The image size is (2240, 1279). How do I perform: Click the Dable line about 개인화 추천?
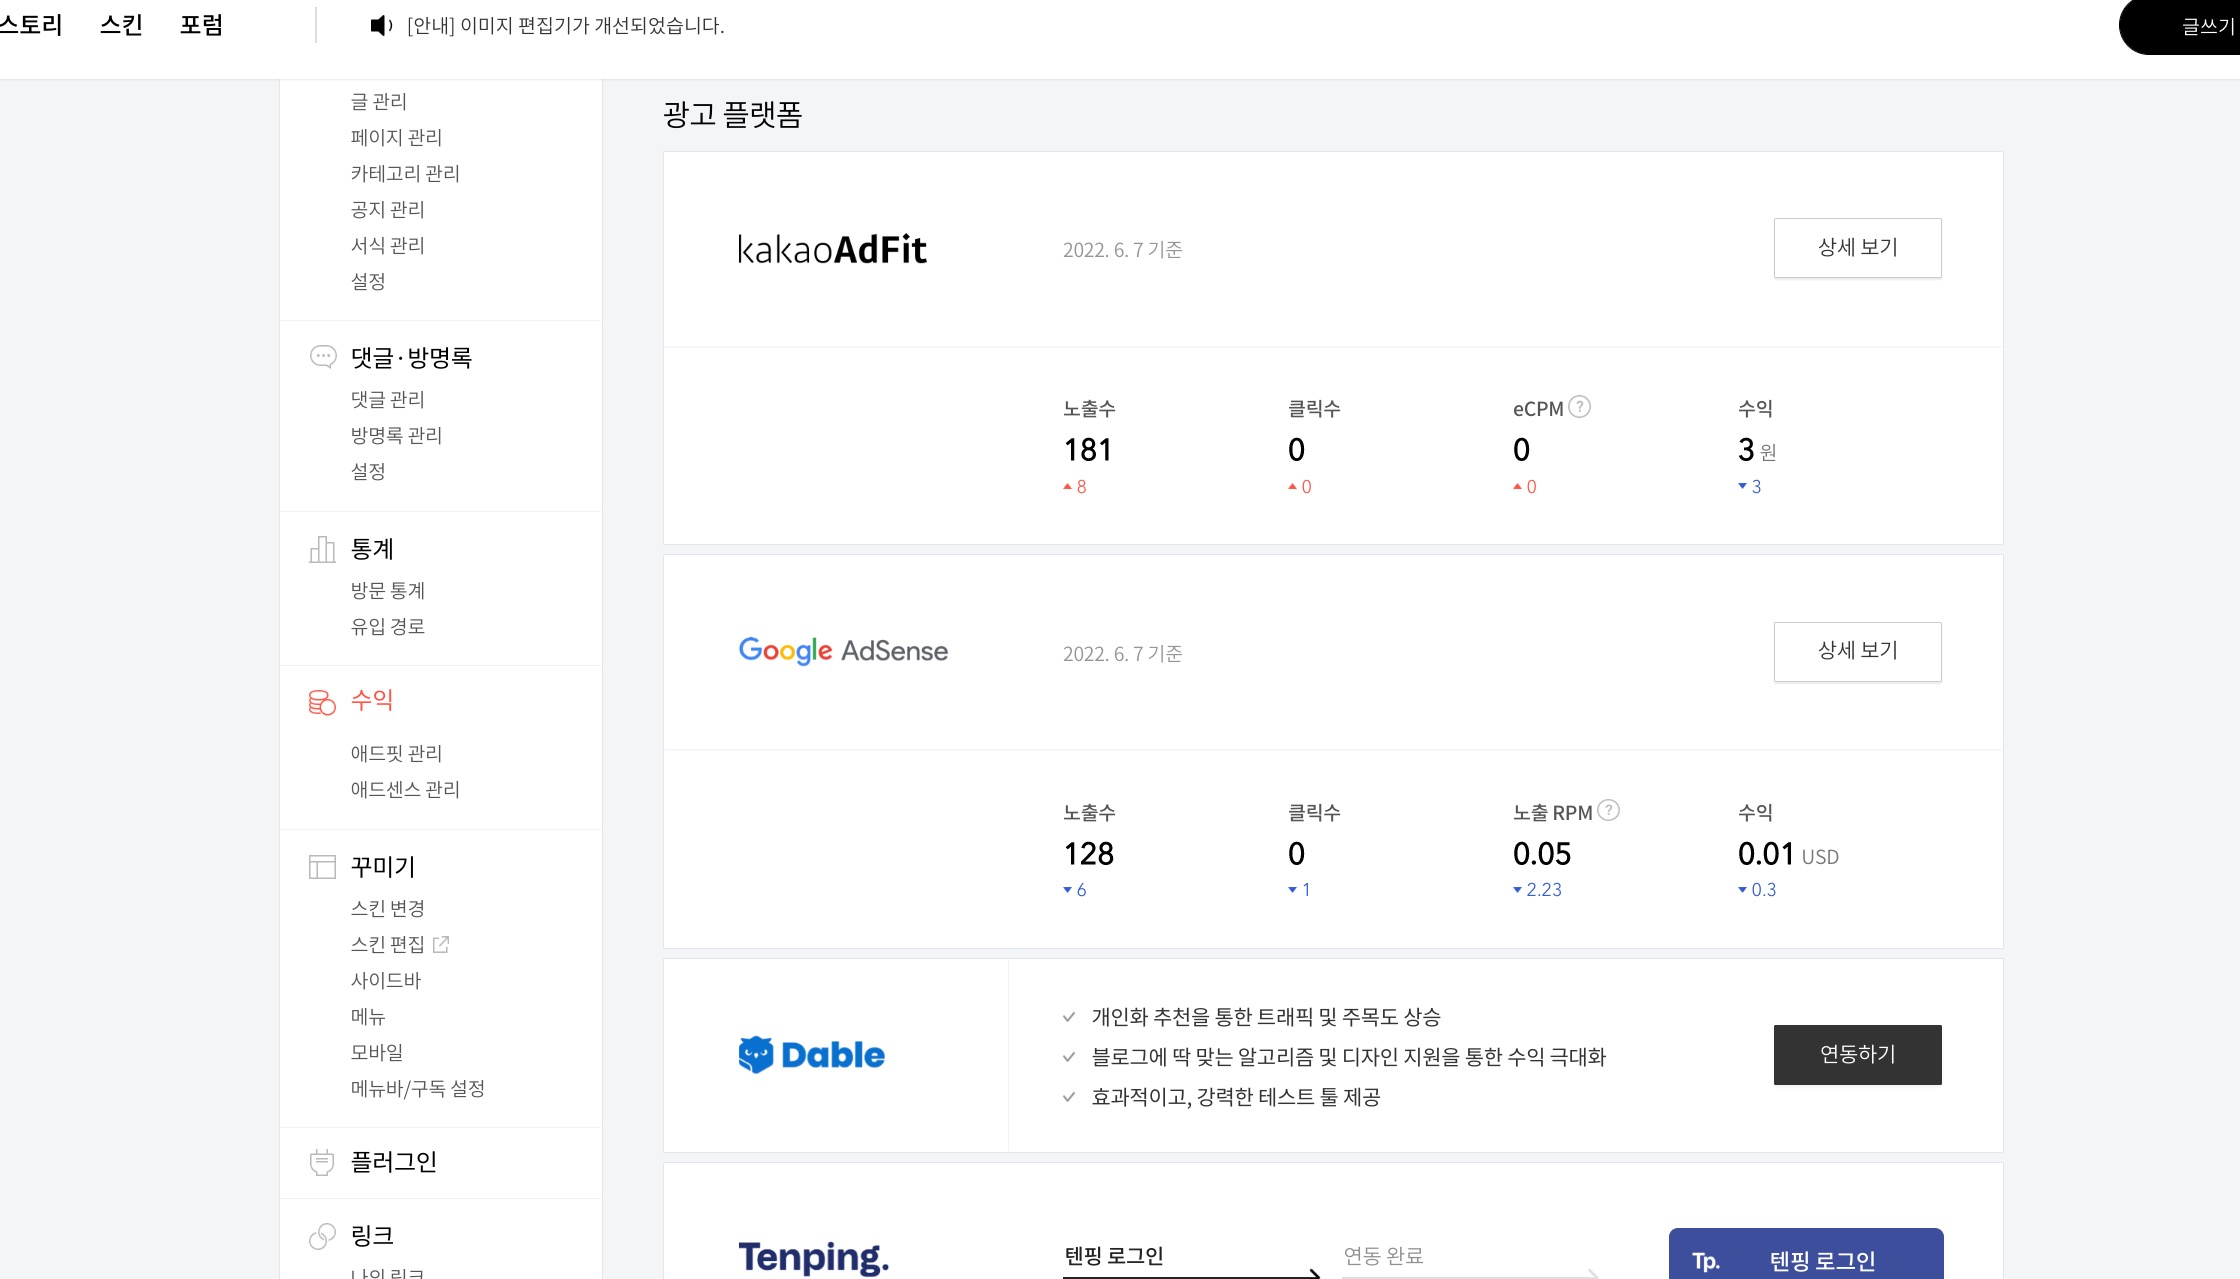[x=1266, y=1017]
